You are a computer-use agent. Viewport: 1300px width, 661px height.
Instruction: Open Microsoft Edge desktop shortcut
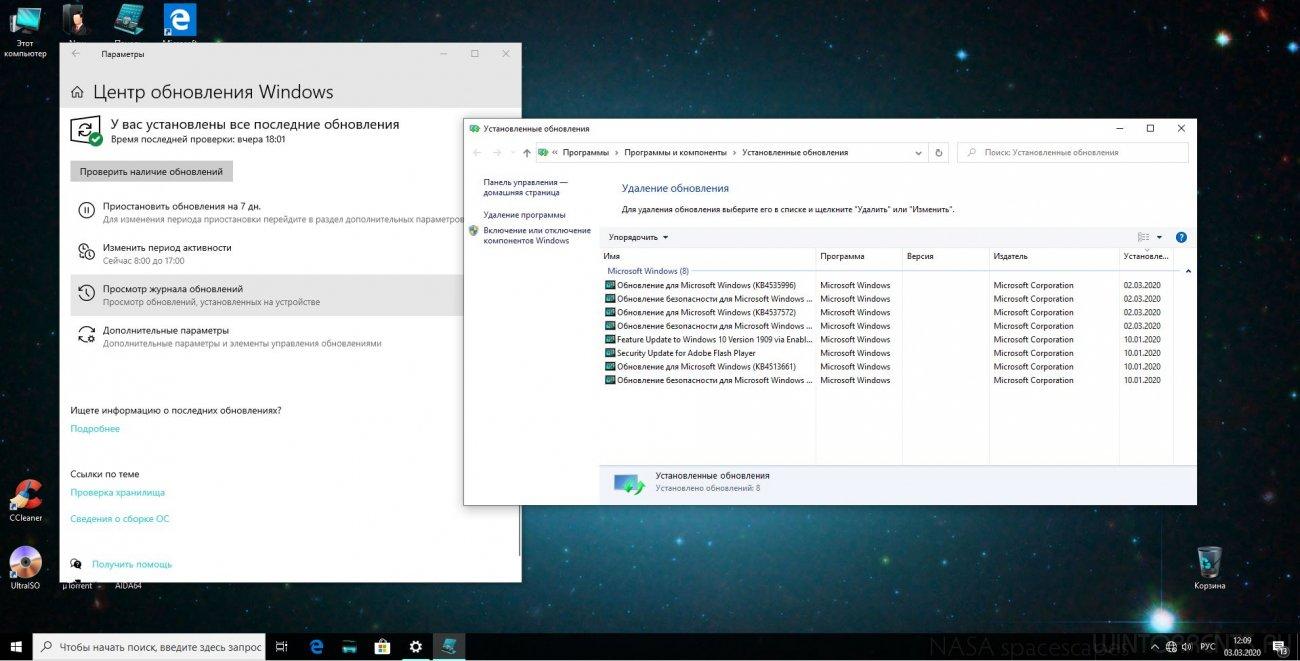[179, 21]
